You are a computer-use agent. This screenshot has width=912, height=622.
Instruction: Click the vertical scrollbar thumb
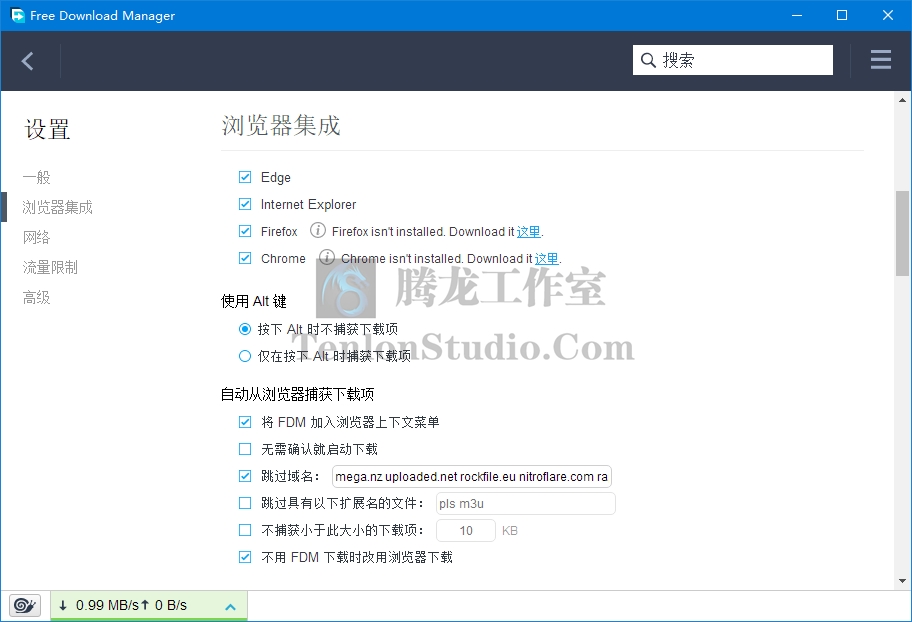pos(902,233)
